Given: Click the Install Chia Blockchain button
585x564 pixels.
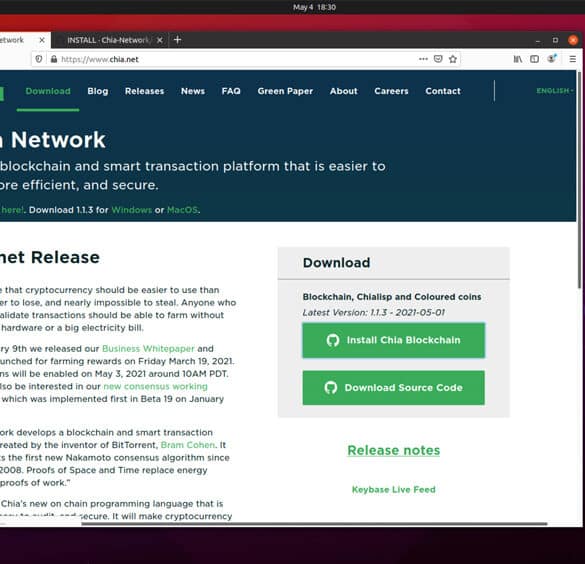Looking at the screenshot, I should point(394,340).
